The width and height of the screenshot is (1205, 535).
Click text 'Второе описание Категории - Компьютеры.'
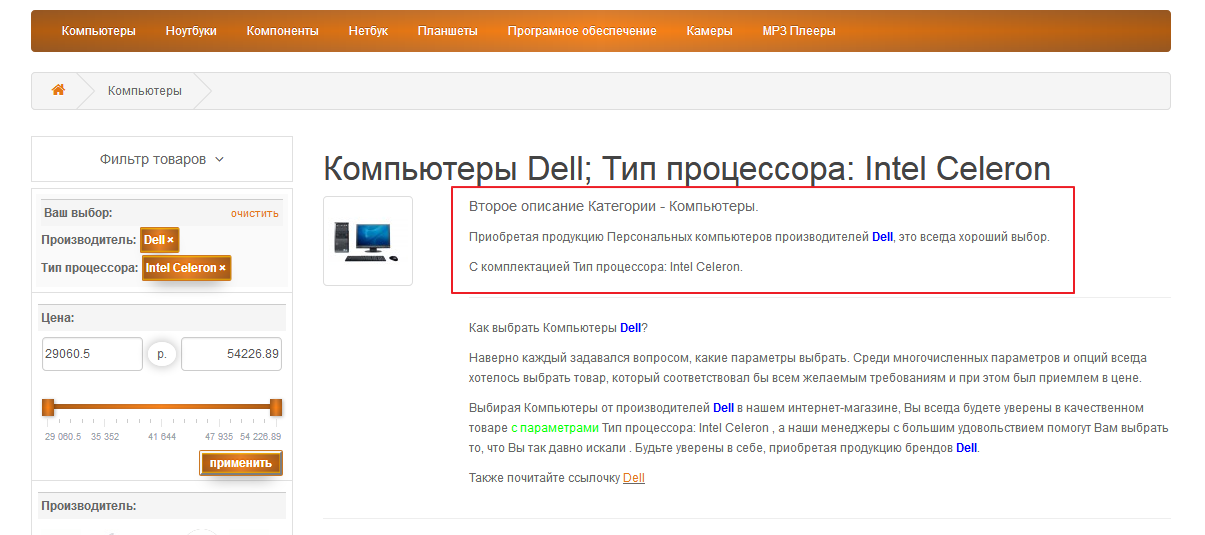tap(614, 207)
